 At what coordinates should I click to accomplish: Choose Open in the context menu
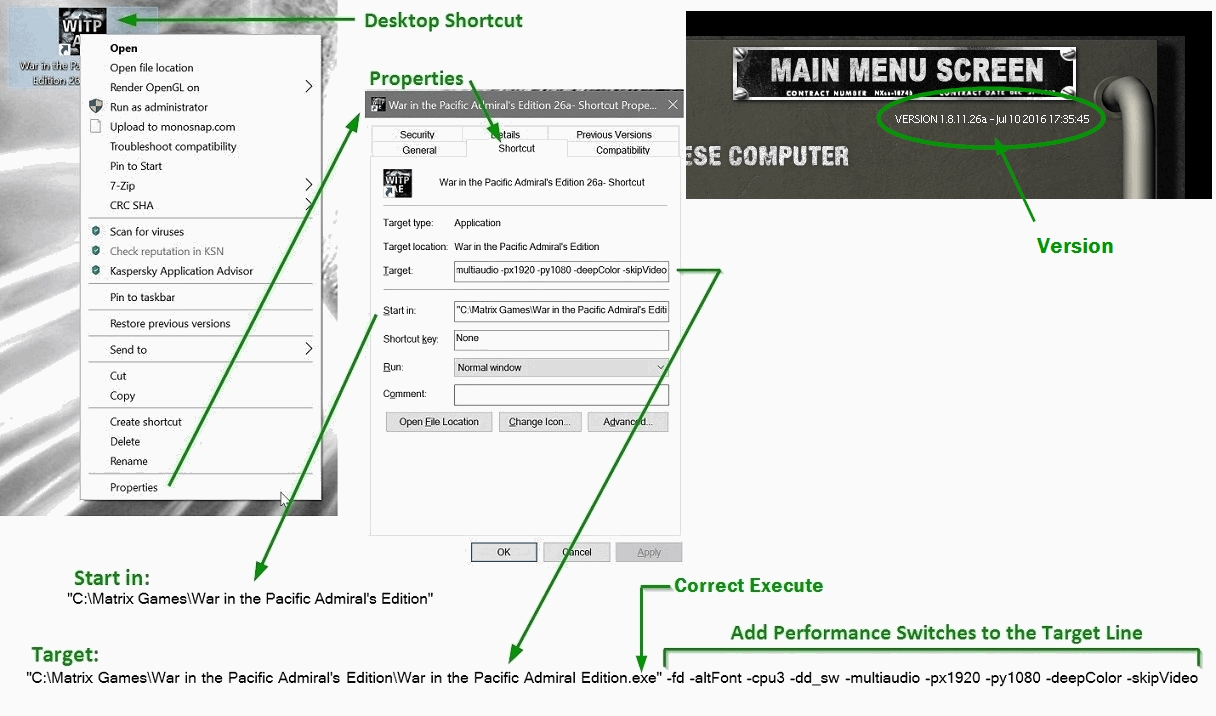click(x=124, y=48)
